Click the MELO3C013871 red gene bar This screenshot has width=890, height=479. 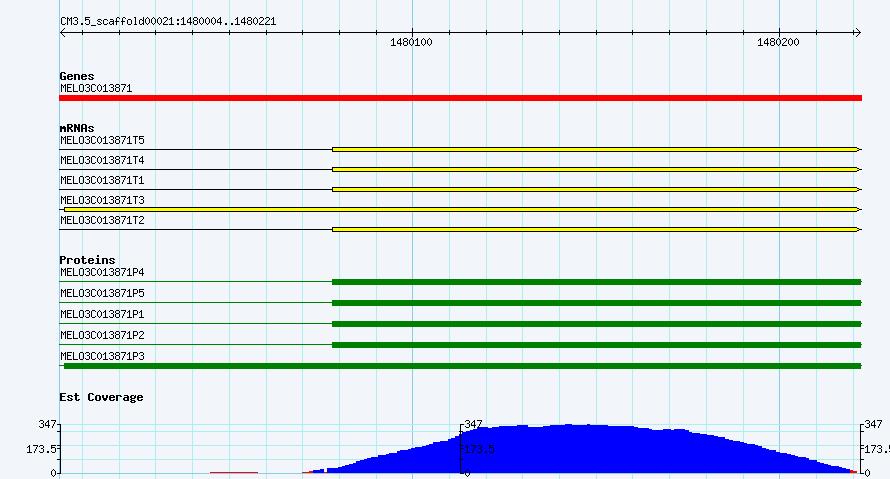[460, 98]
